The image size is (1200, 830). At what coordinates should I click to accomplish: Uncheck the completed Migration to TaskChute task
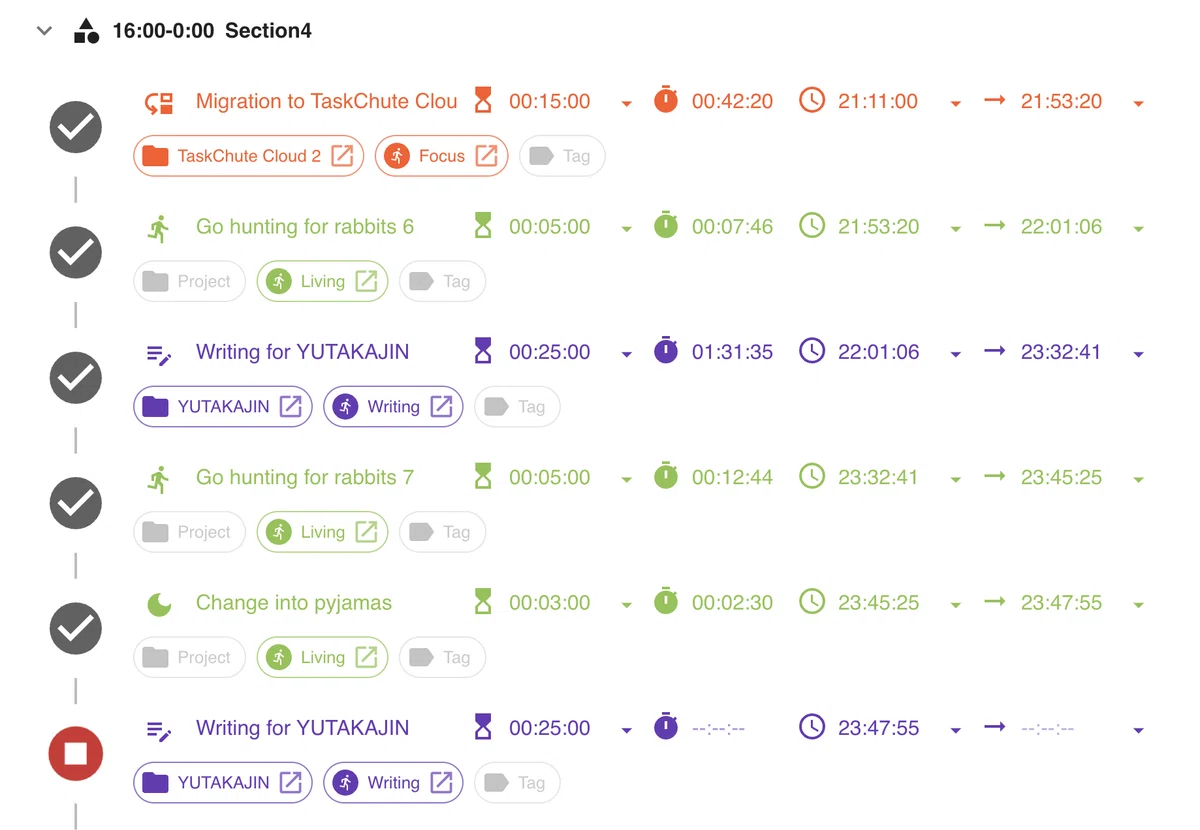(x=76, y=127)
